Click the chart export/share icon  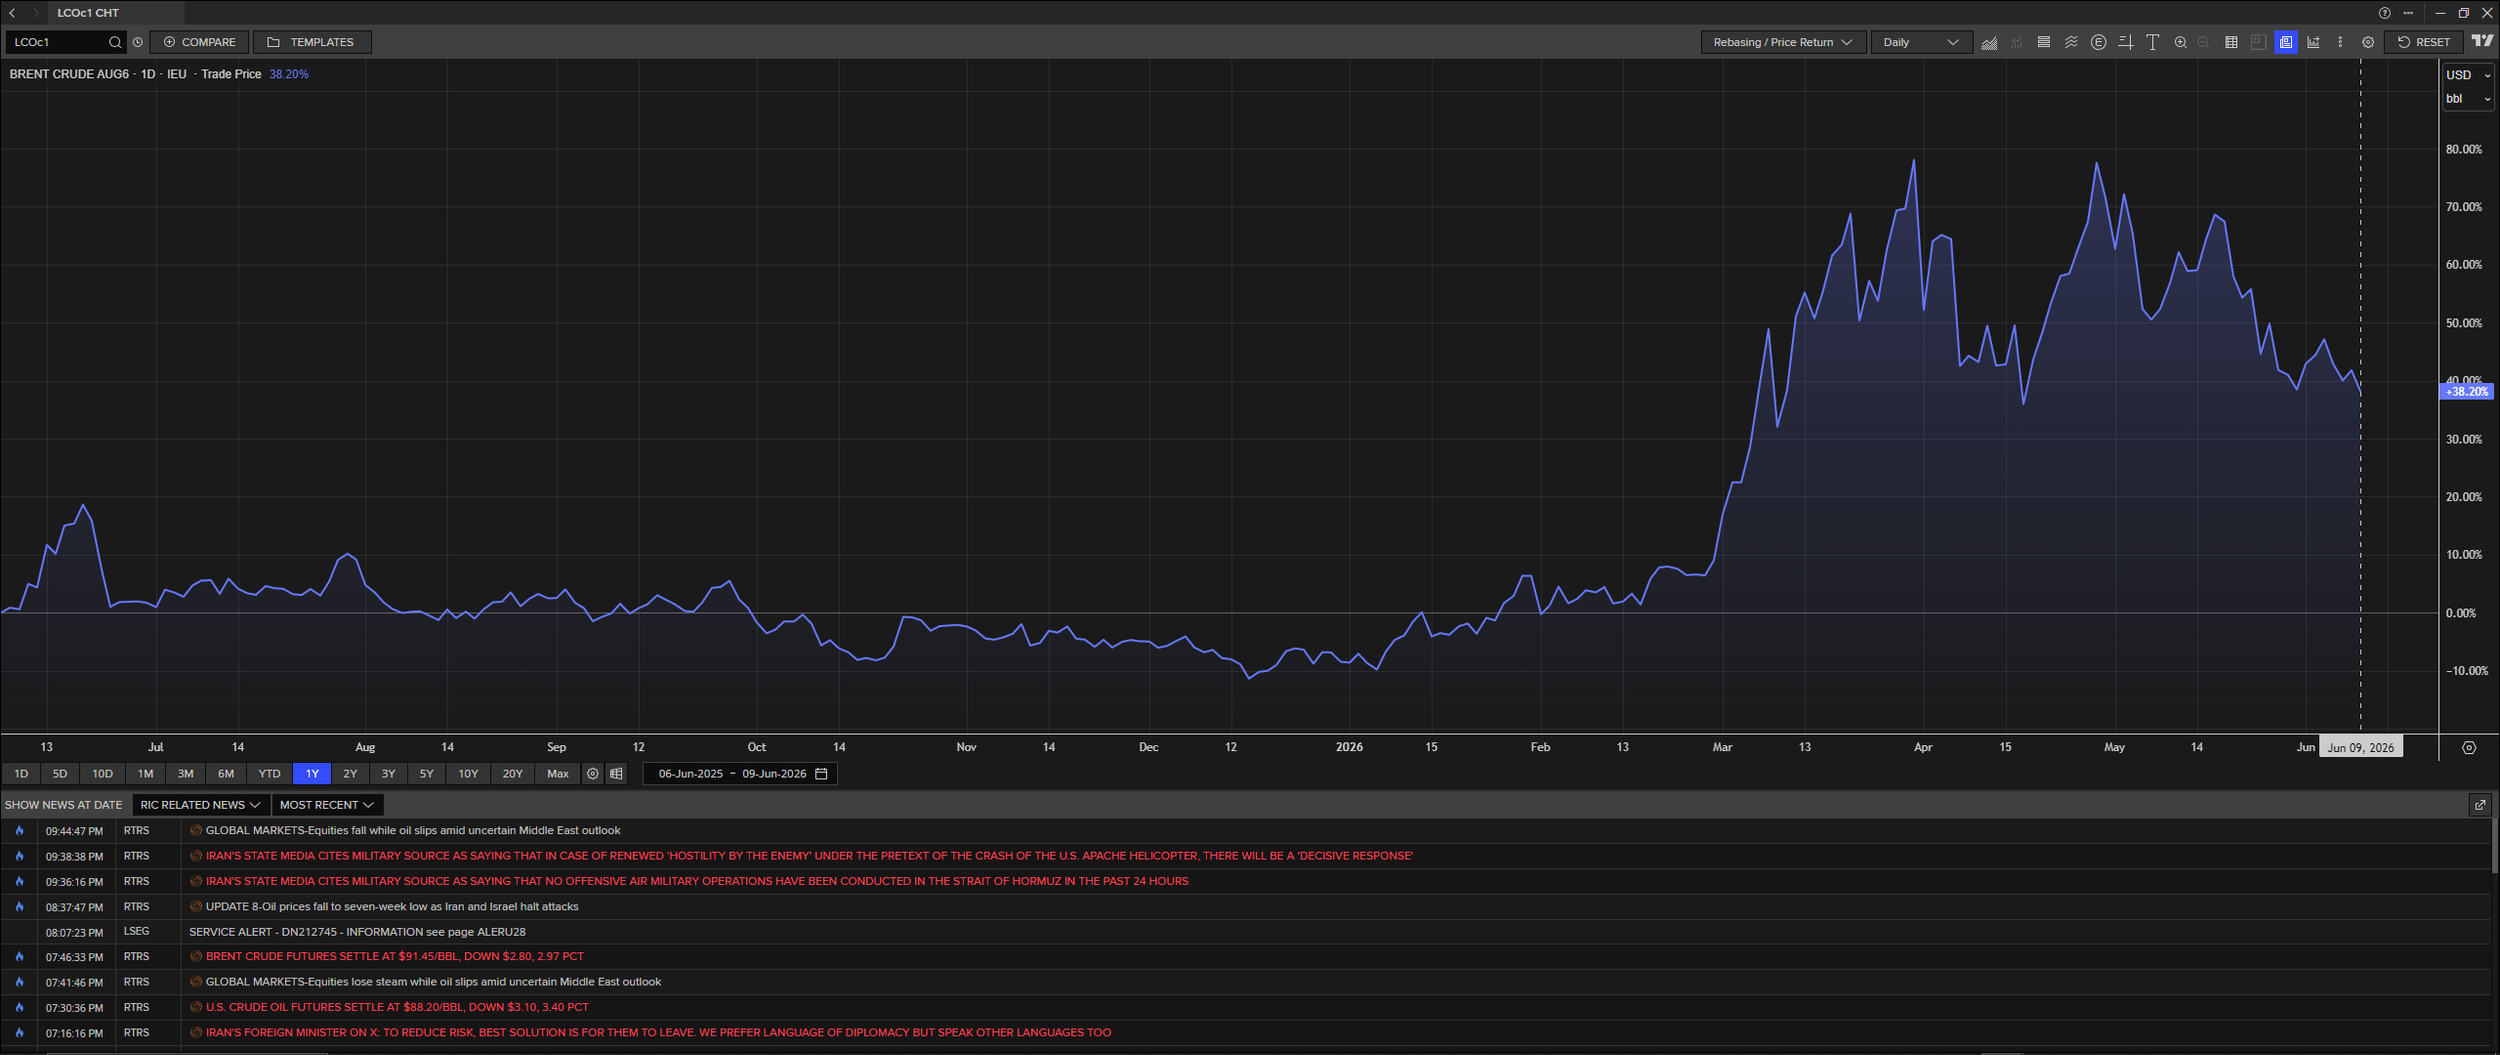[2313, 42]
